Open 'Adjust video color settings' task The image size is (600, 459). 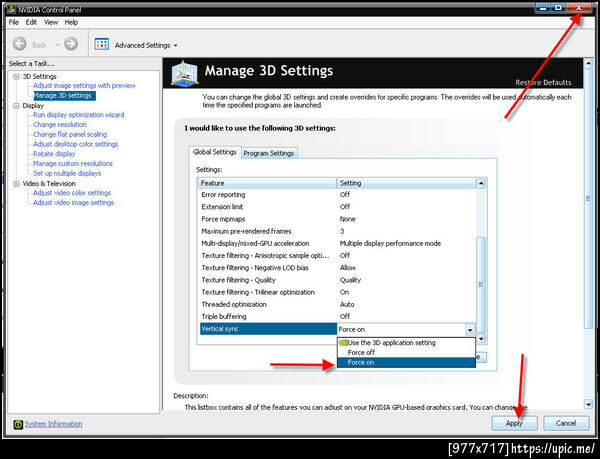coord(72,193)
